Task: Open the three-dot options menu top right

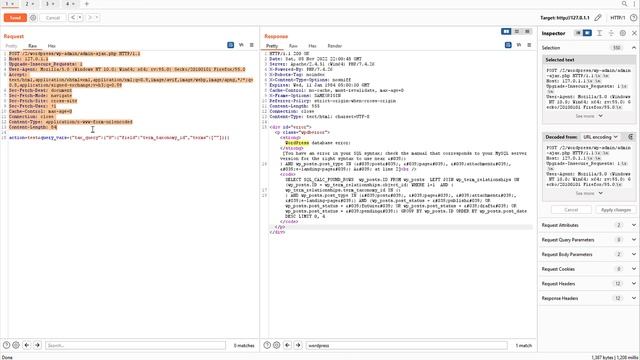Action: [x=635, y=4]
